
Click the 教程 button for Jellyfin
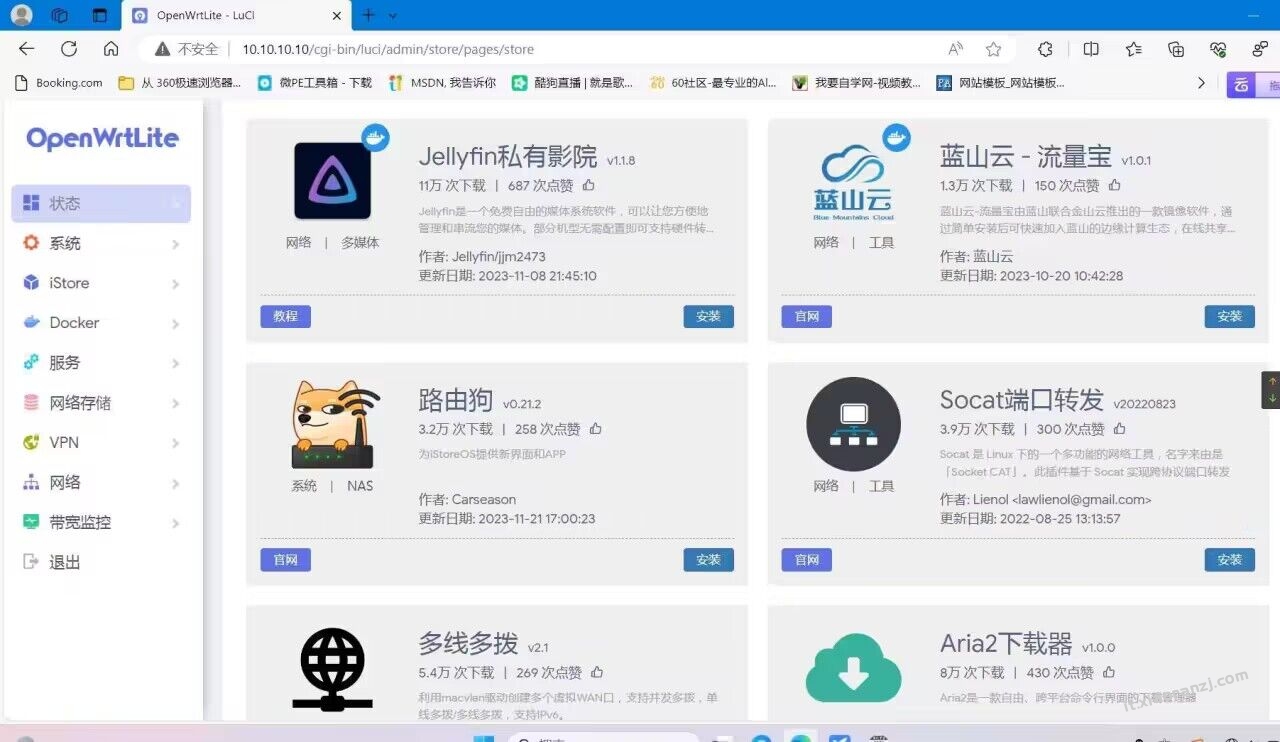pyautogui.click(x=285, y=316)
